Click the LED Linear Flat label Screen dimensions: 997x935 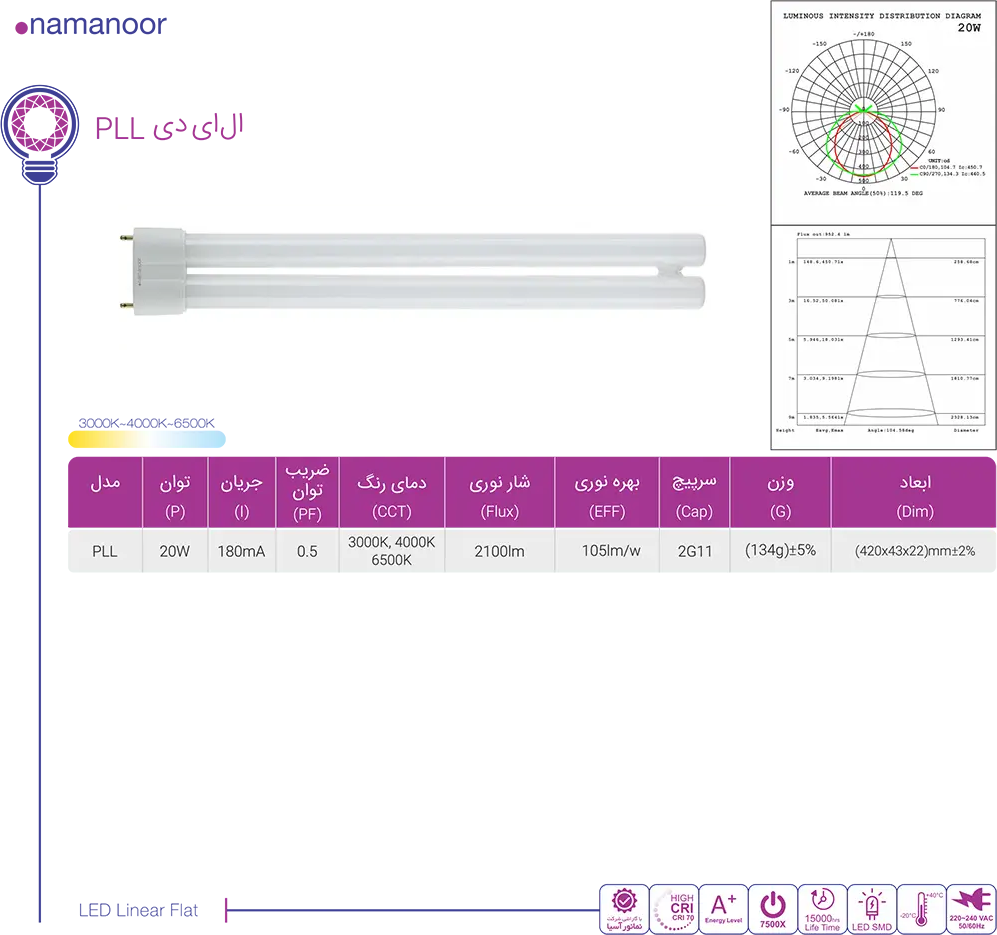click(x=138, y=910)
